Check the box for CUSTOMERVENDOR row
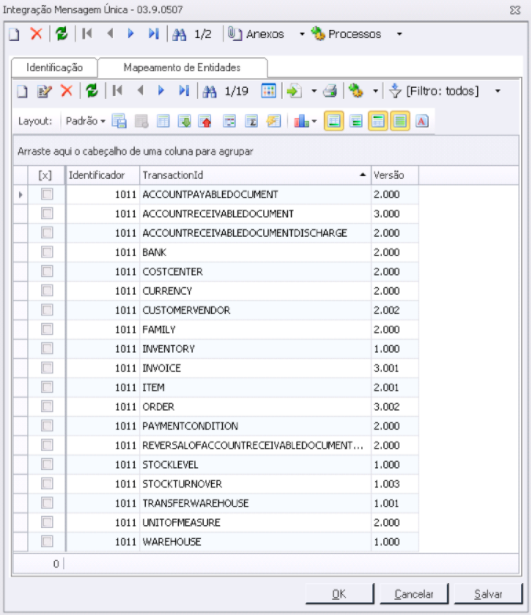531x615 pixels. click(x=47, y=310)
